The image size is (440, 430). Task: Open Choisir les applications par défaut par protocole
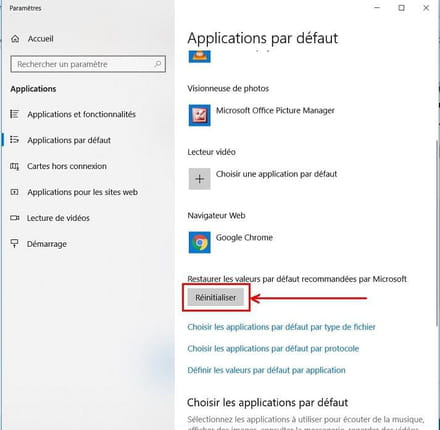tap(273, 349)
